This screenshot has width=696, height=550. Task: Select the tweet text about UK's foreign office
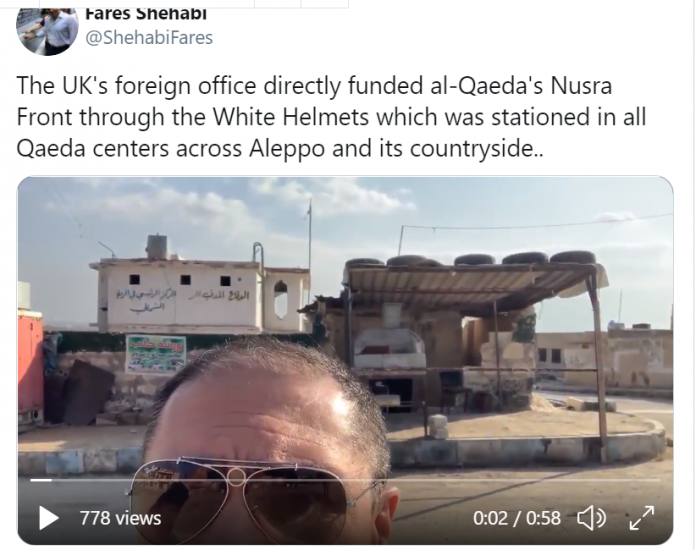click(331, 117)
